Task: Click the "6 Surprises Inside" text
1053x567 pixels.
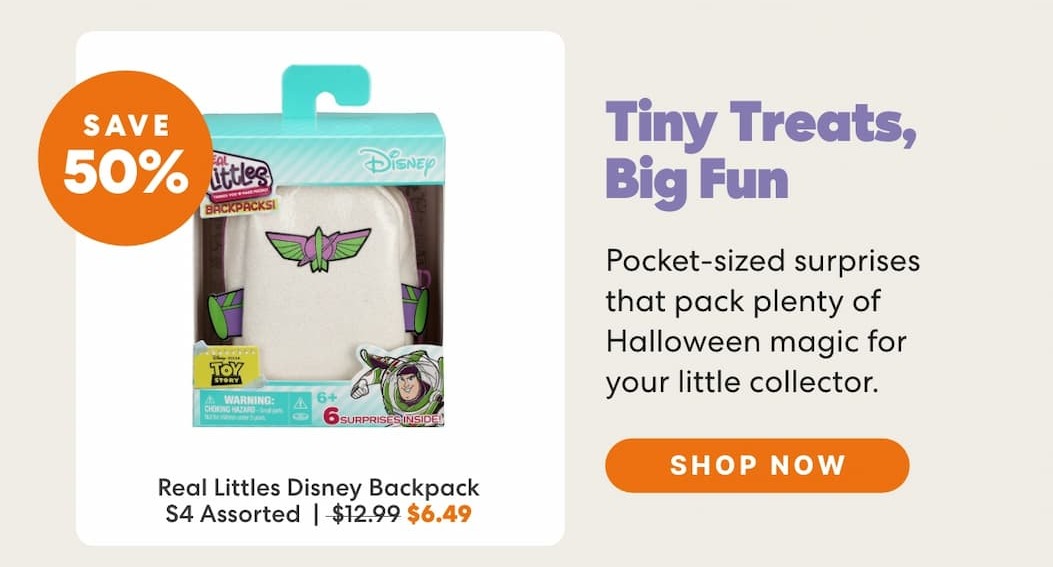Action: click(x=382, y=417)
